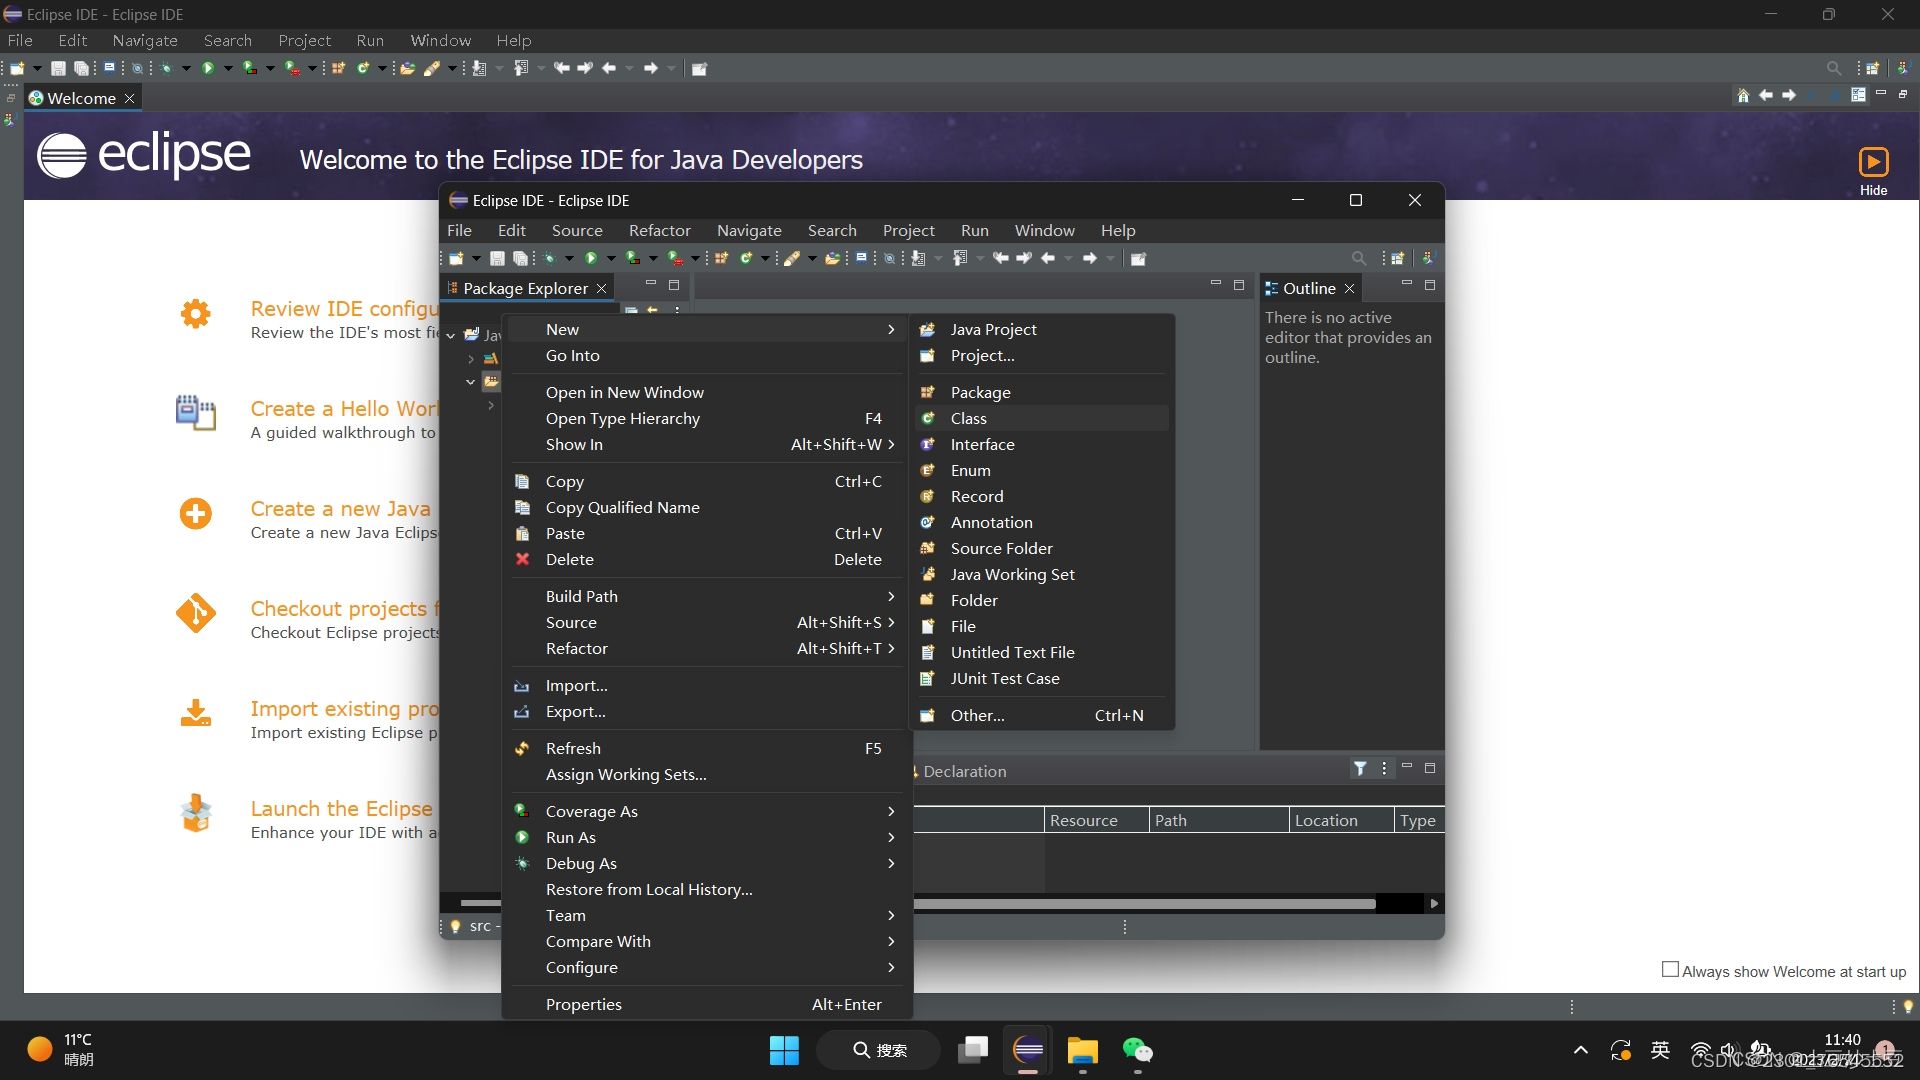Choose Refresh in the context menu
This screenshot has width=1920, height=1080.
pyautogui.click(x=573, y=748)
